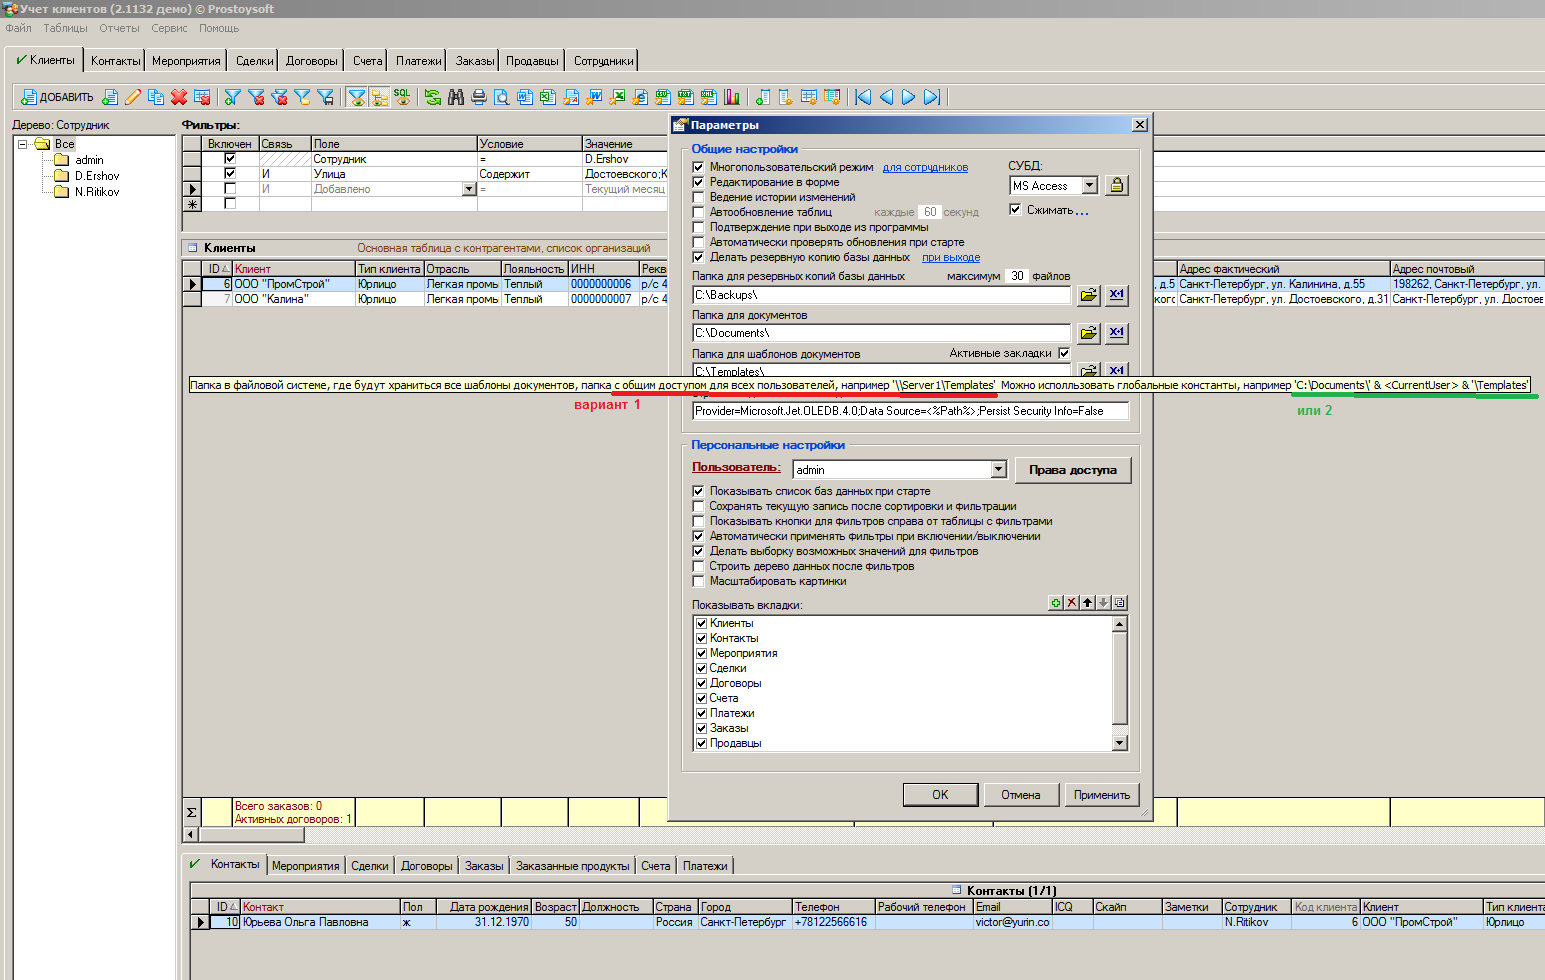The height and width of the screenshot is (980, 1545).
Task: Click the padlock icon next to СУБД
Action: click(1117, 186)
